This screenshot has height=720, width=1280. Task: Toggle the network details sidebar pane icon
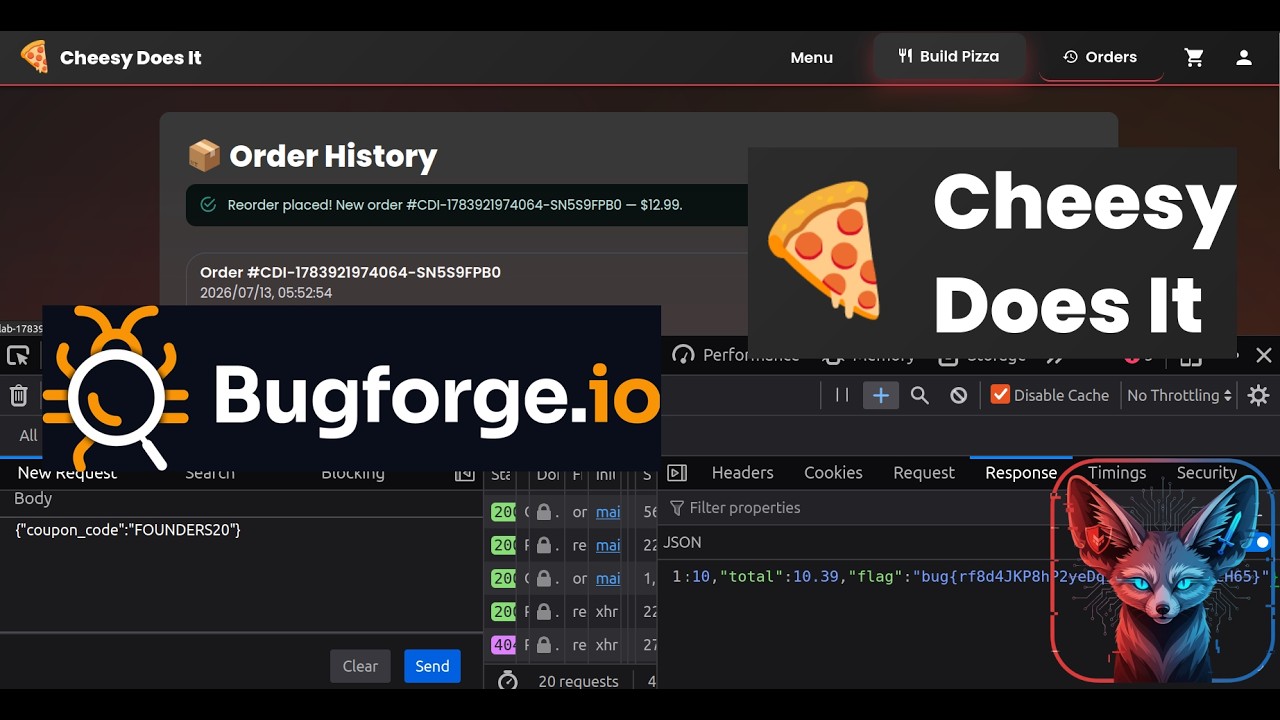pyautogui.click(x=677, y=473)
